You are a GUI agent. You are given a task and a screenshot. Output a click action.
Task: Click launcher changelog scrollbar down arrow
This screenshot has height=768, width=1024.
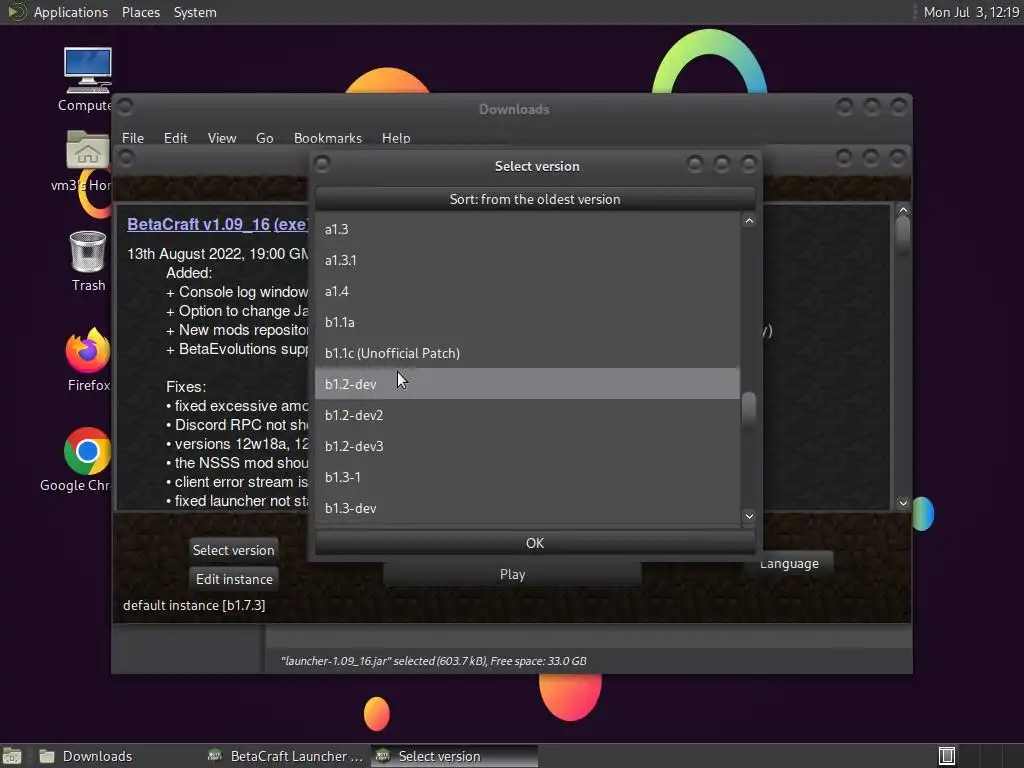[903, 503]
